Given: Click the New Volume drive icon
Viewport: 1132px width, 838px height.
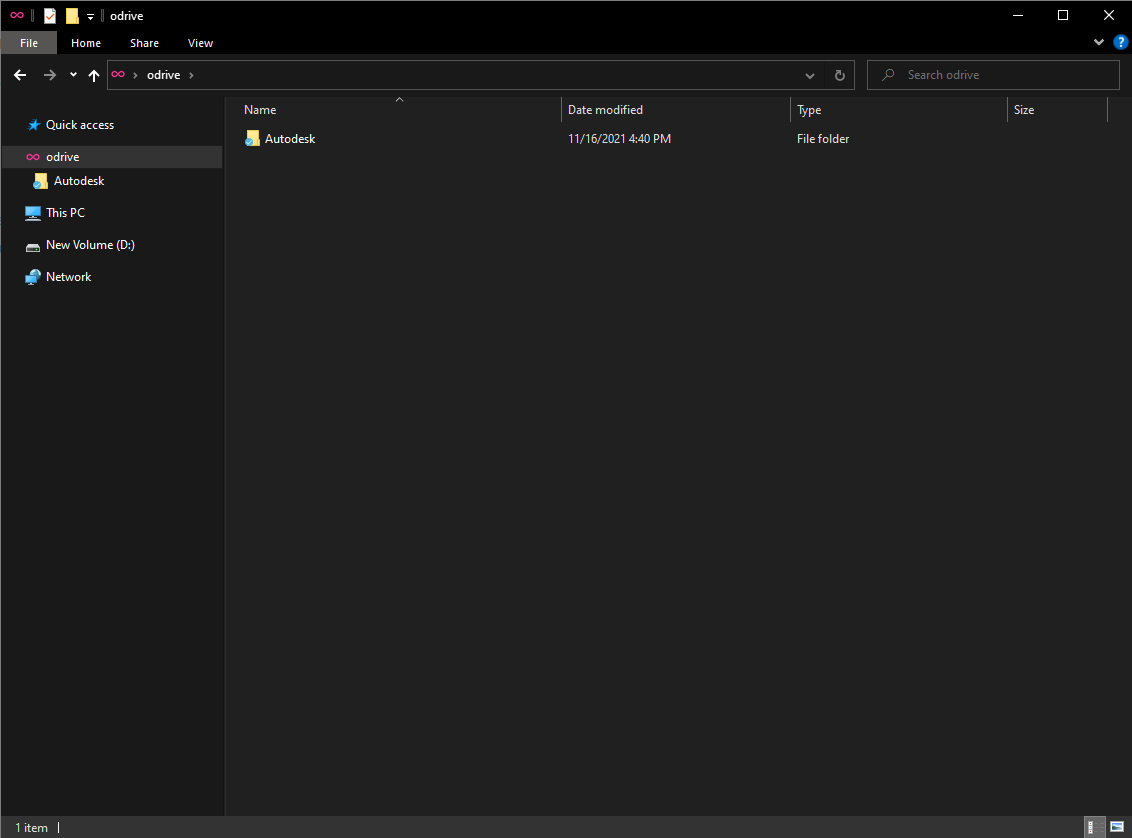Looking at the screenshot, I should tap(33, 248).
